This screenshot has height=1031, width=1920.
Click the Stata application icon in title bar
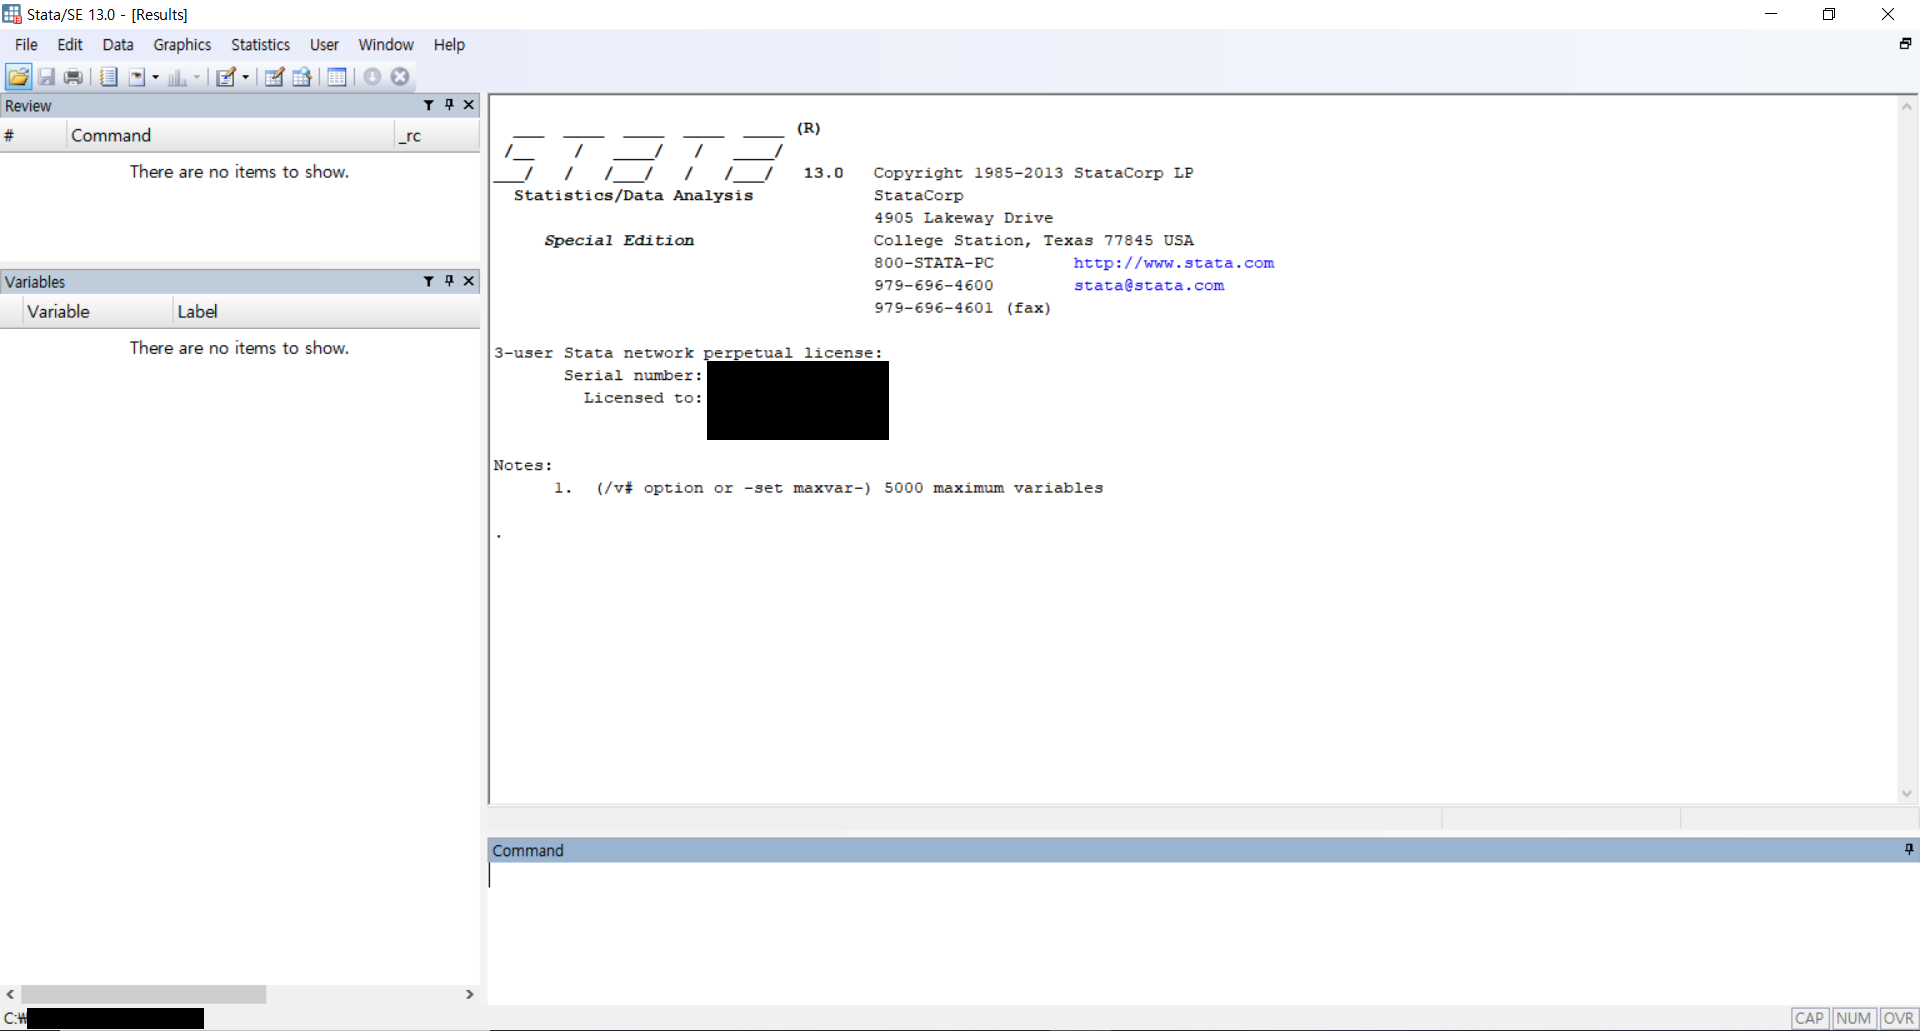click(x=12, y=14)
